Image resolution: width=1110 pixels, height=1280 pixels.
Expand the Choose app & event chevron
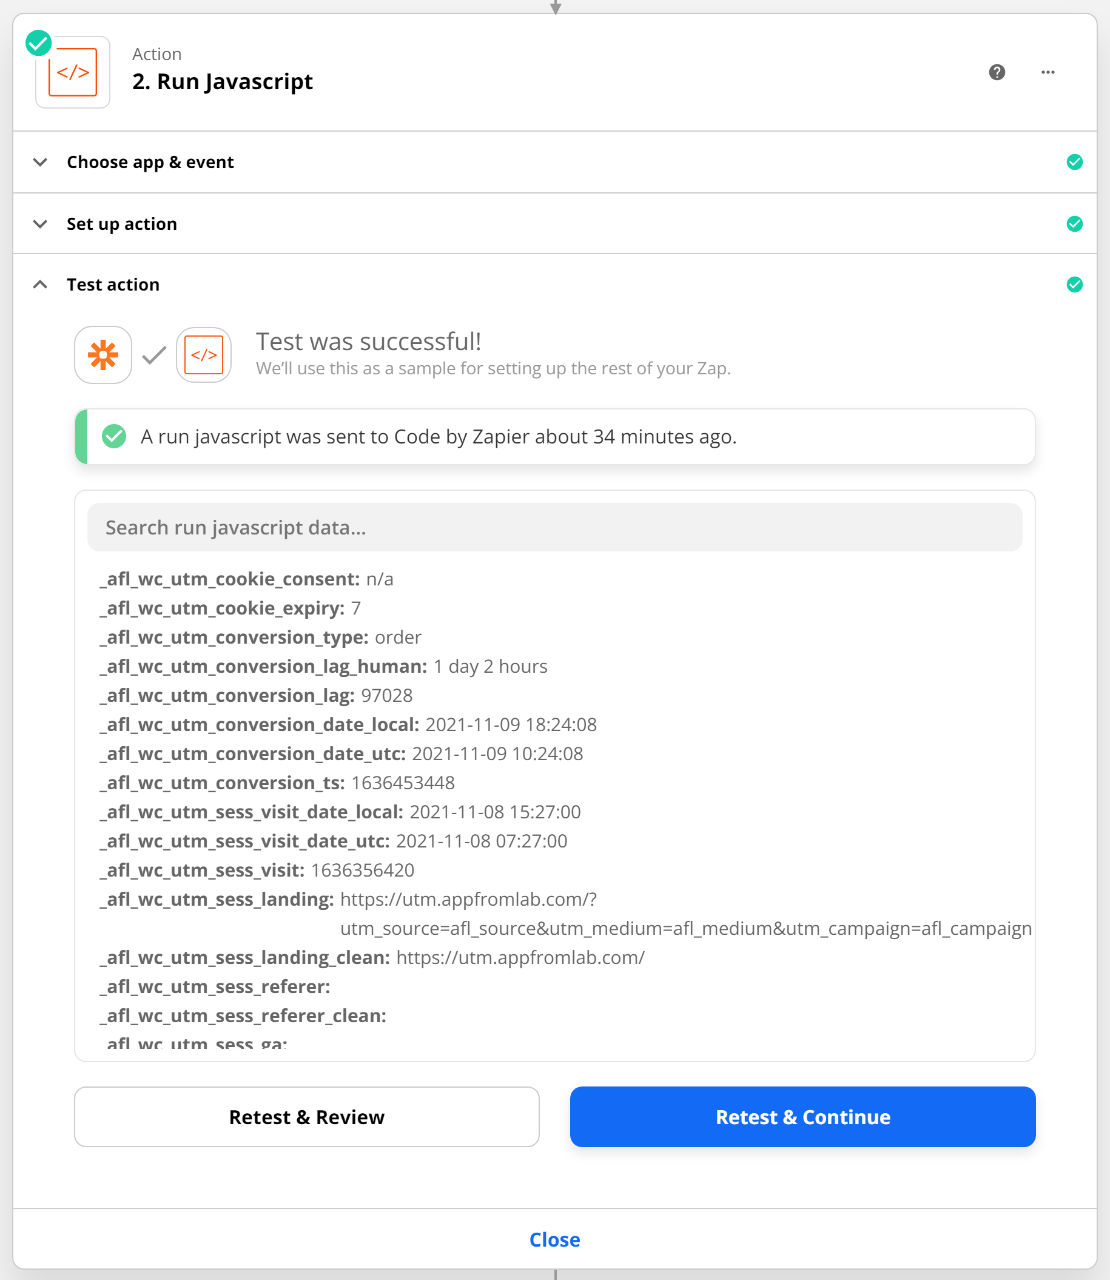40,162
